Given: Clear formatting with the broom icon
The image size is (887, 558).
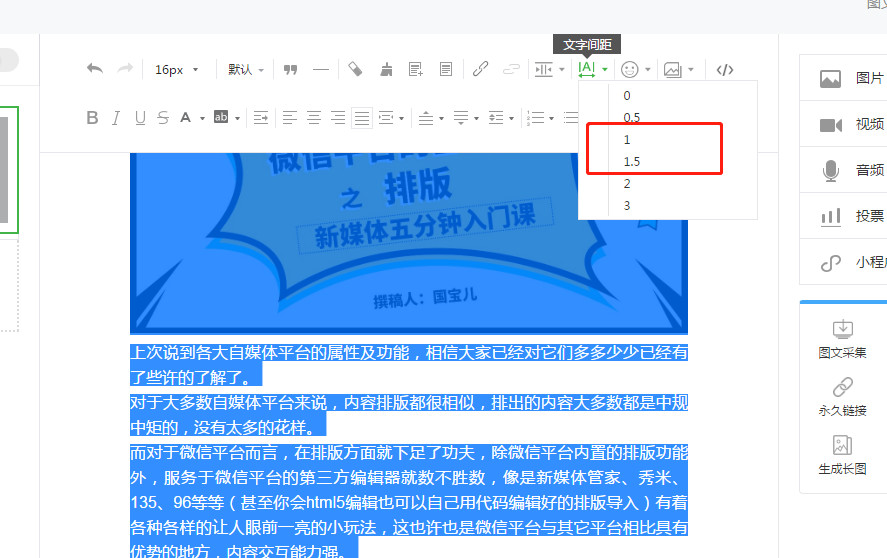Looking at the screenshot, I should [x=386, y=69].
